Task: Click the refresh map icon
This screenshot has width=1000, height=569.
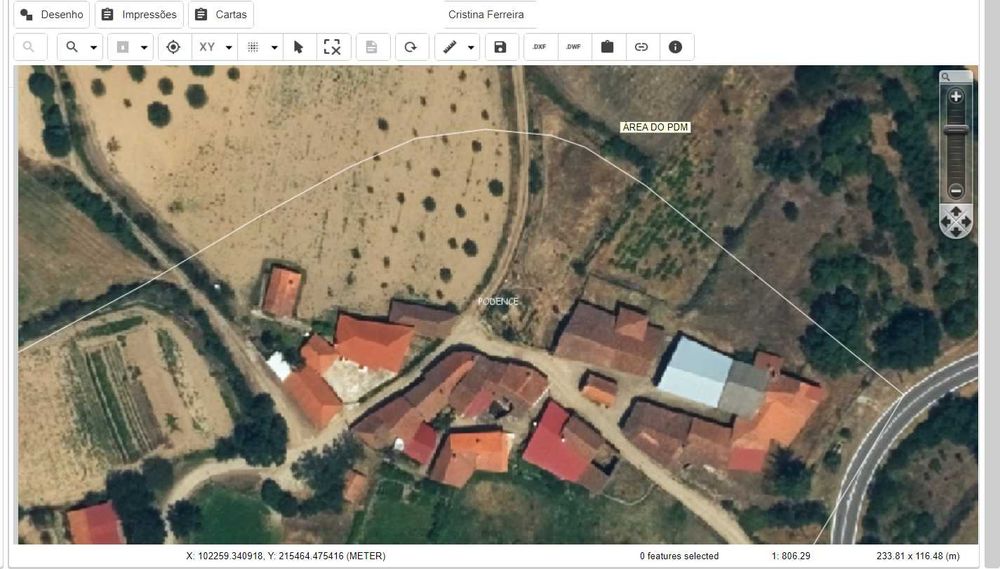Action: 411,47
